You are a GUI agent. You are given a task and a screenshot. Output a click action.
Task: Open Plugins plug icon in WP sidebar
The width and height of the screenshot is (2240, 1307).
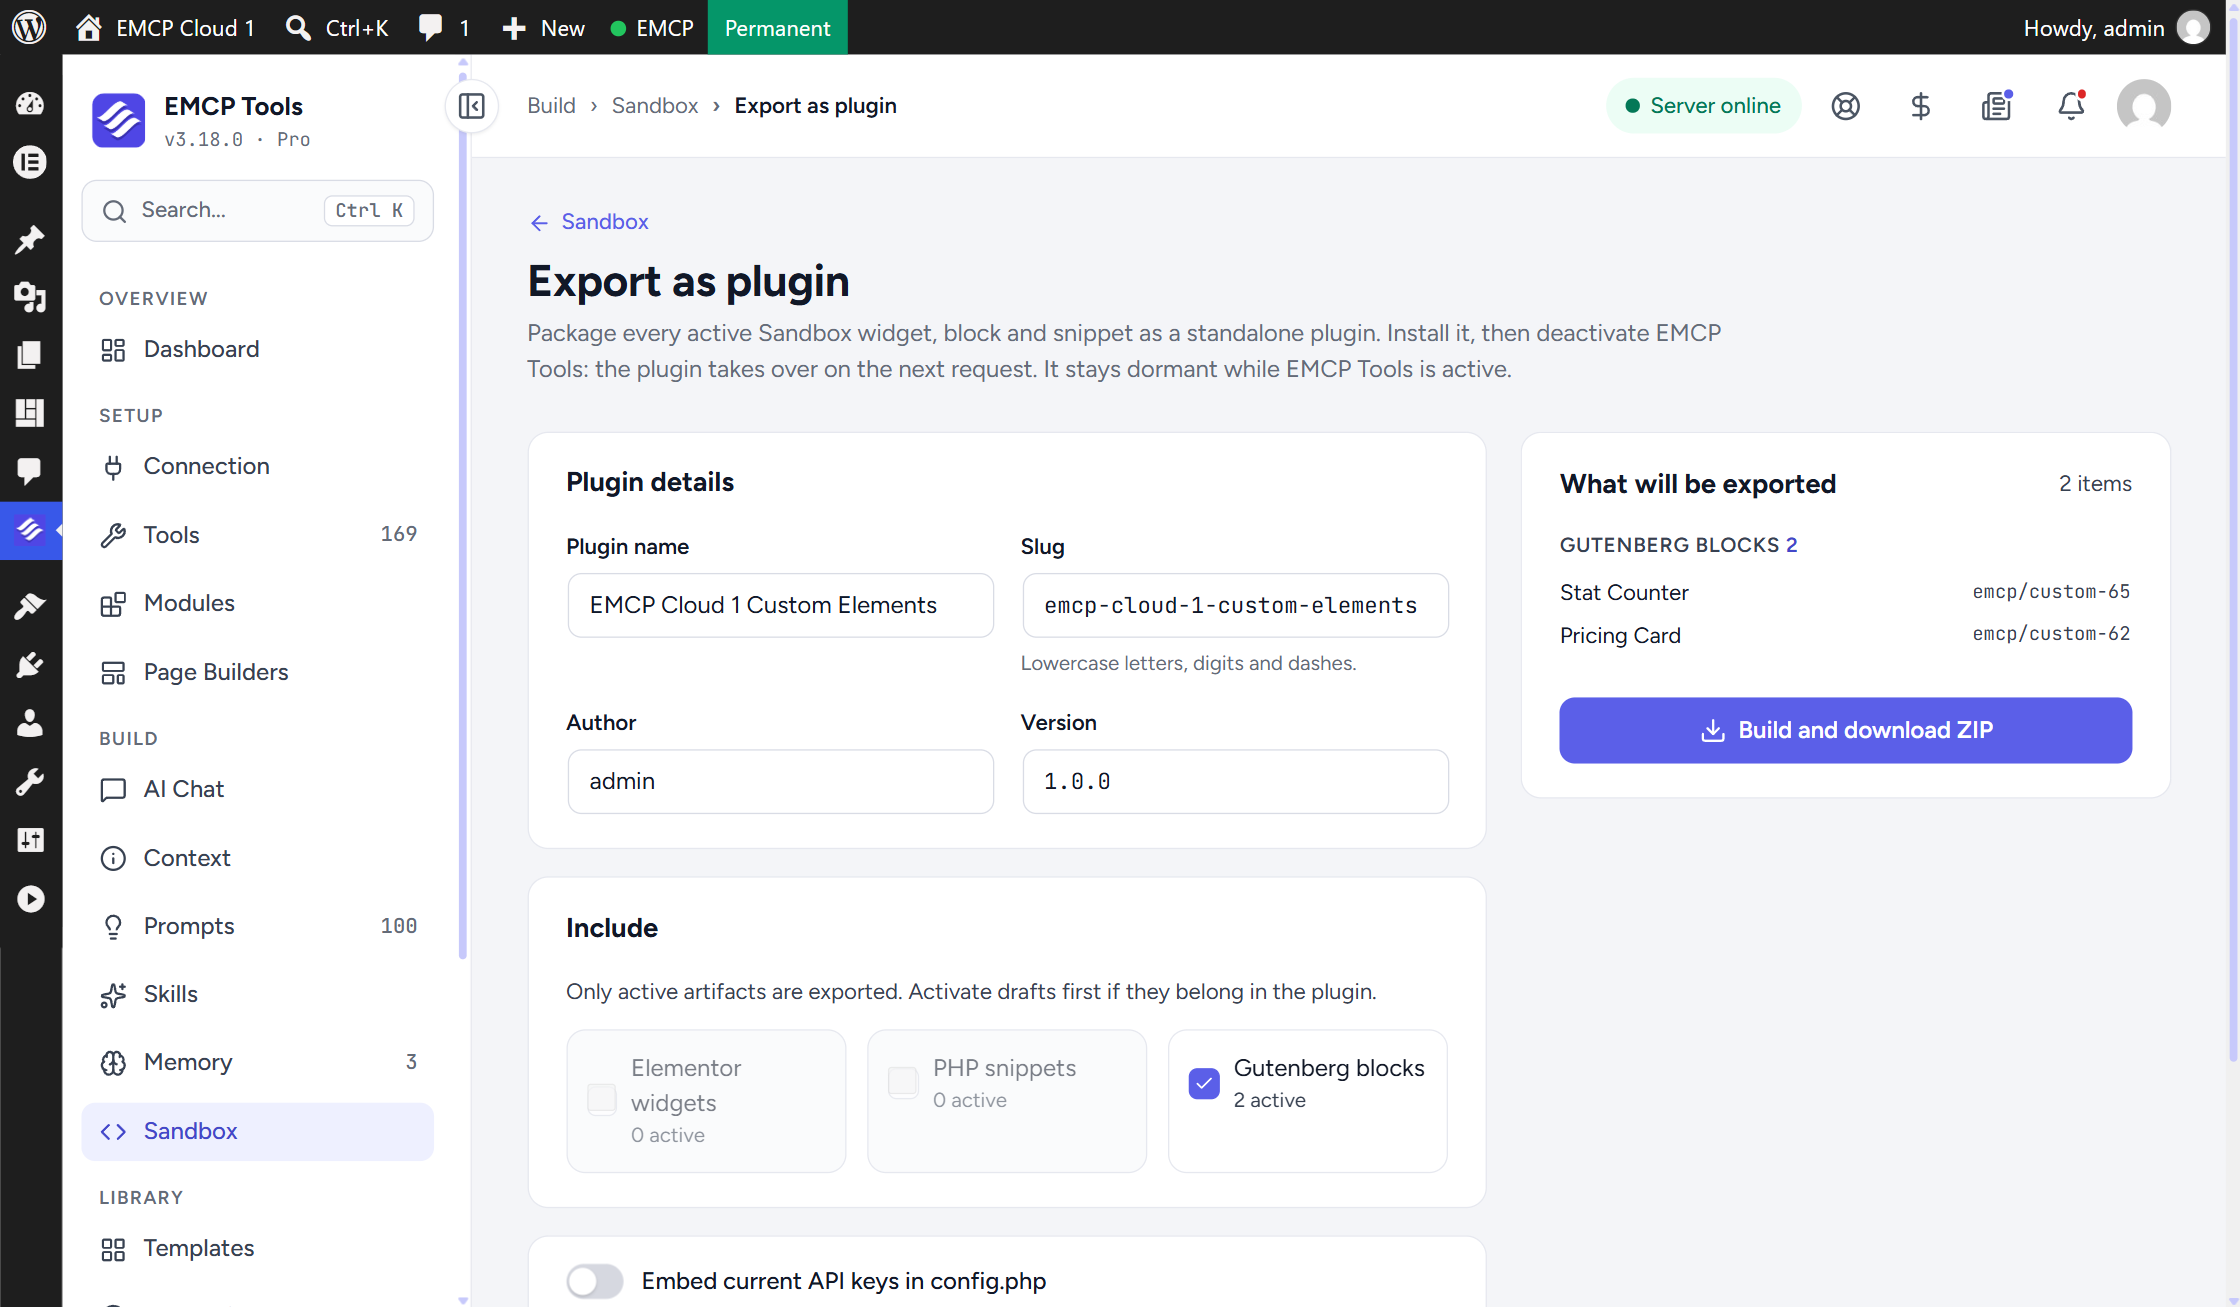(x=30, y=664)
